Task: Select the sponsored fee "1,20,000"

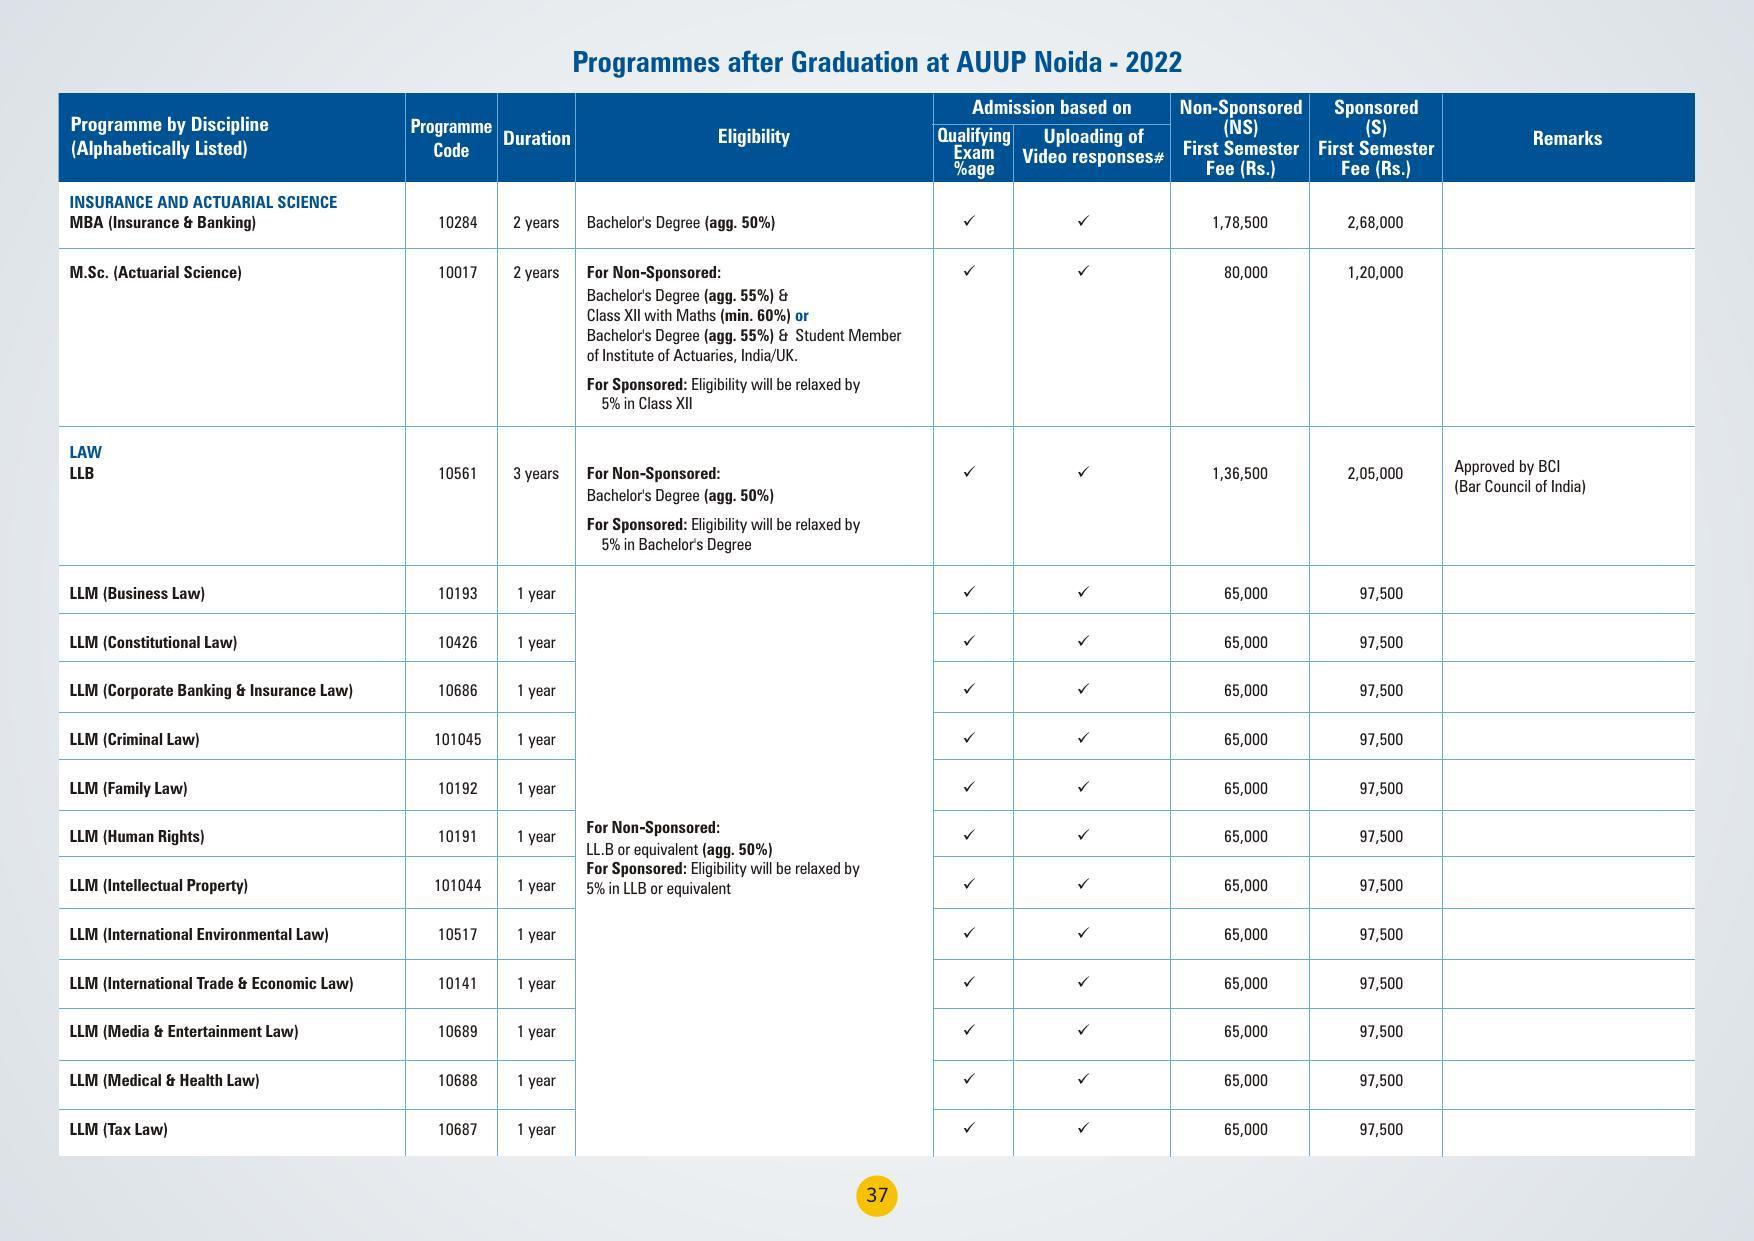Action: (x=1375, y=272)
